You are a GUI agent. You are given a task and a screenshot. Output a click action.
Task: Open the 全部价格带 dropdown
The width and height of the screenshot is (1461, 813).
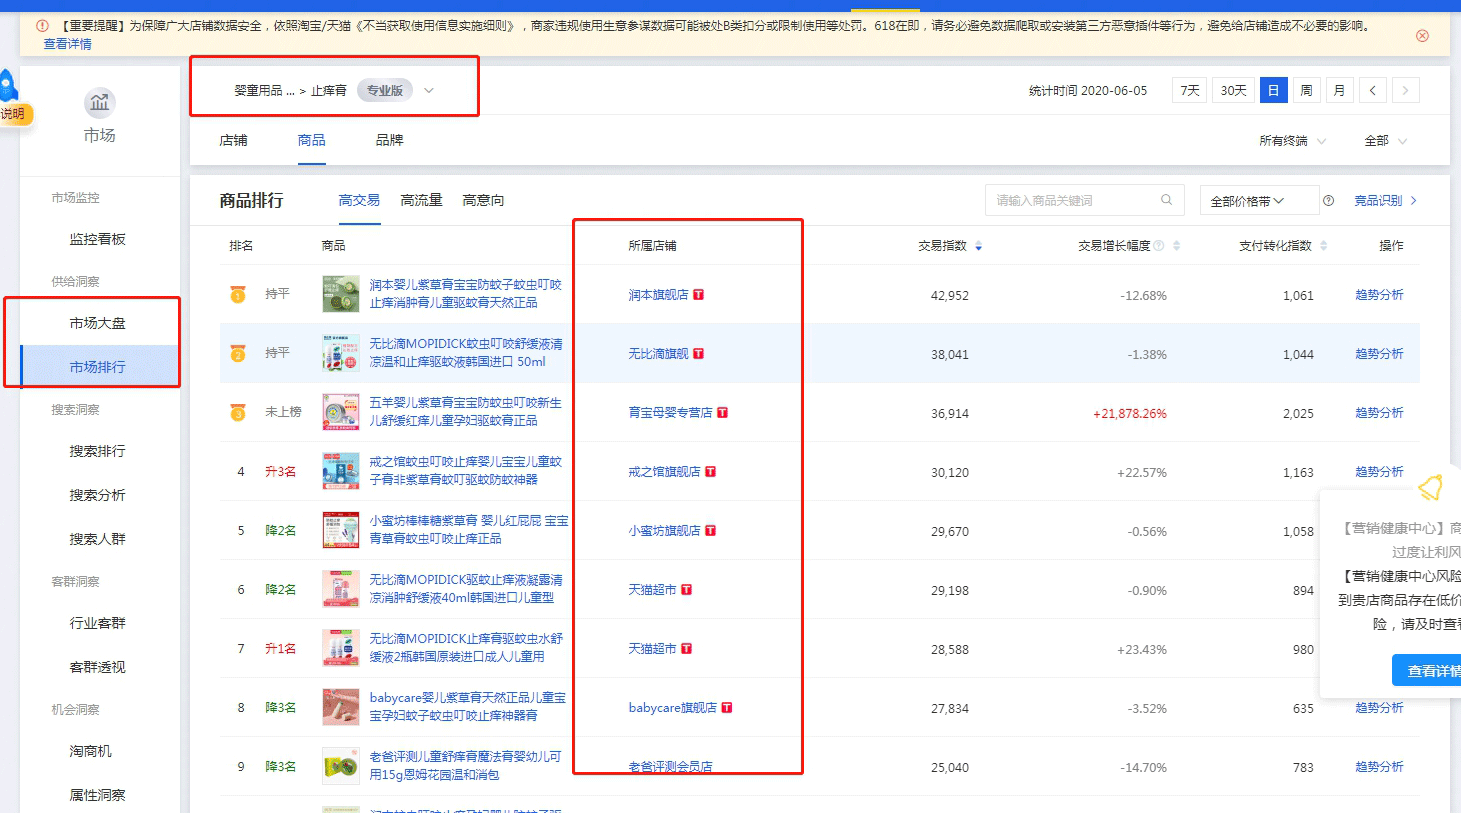(1247, 201)
